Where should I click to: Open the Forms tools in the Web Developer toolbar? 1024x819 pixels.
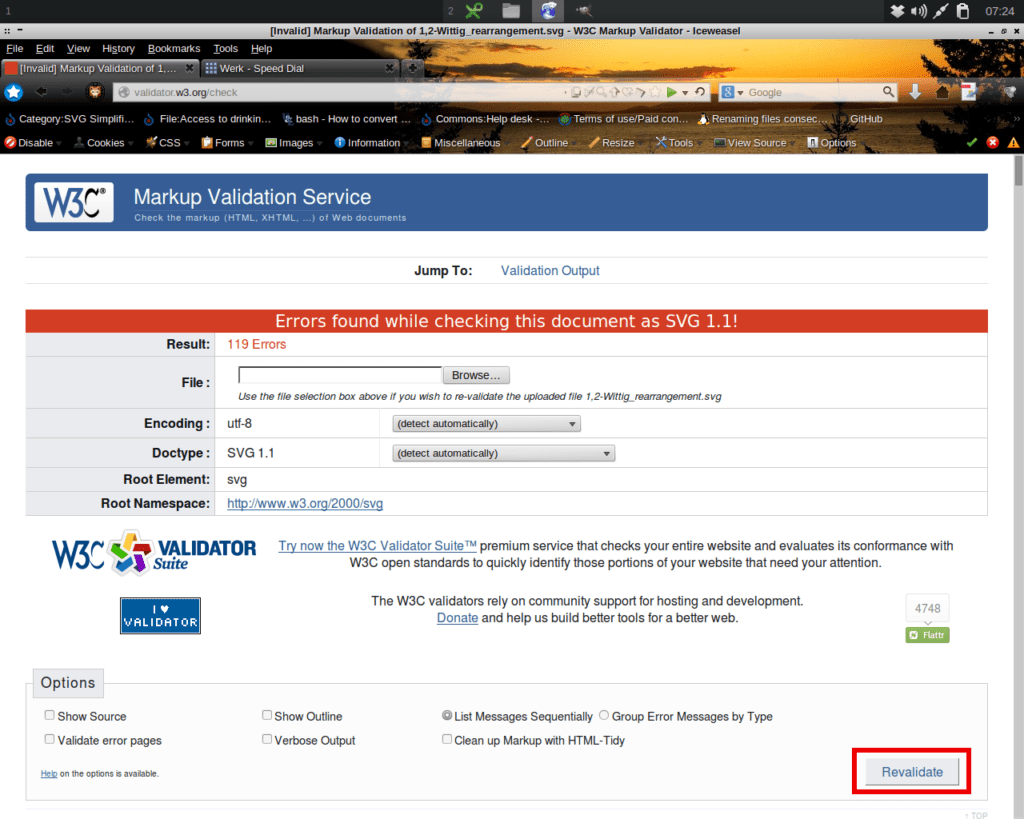(x=225, y=142)
